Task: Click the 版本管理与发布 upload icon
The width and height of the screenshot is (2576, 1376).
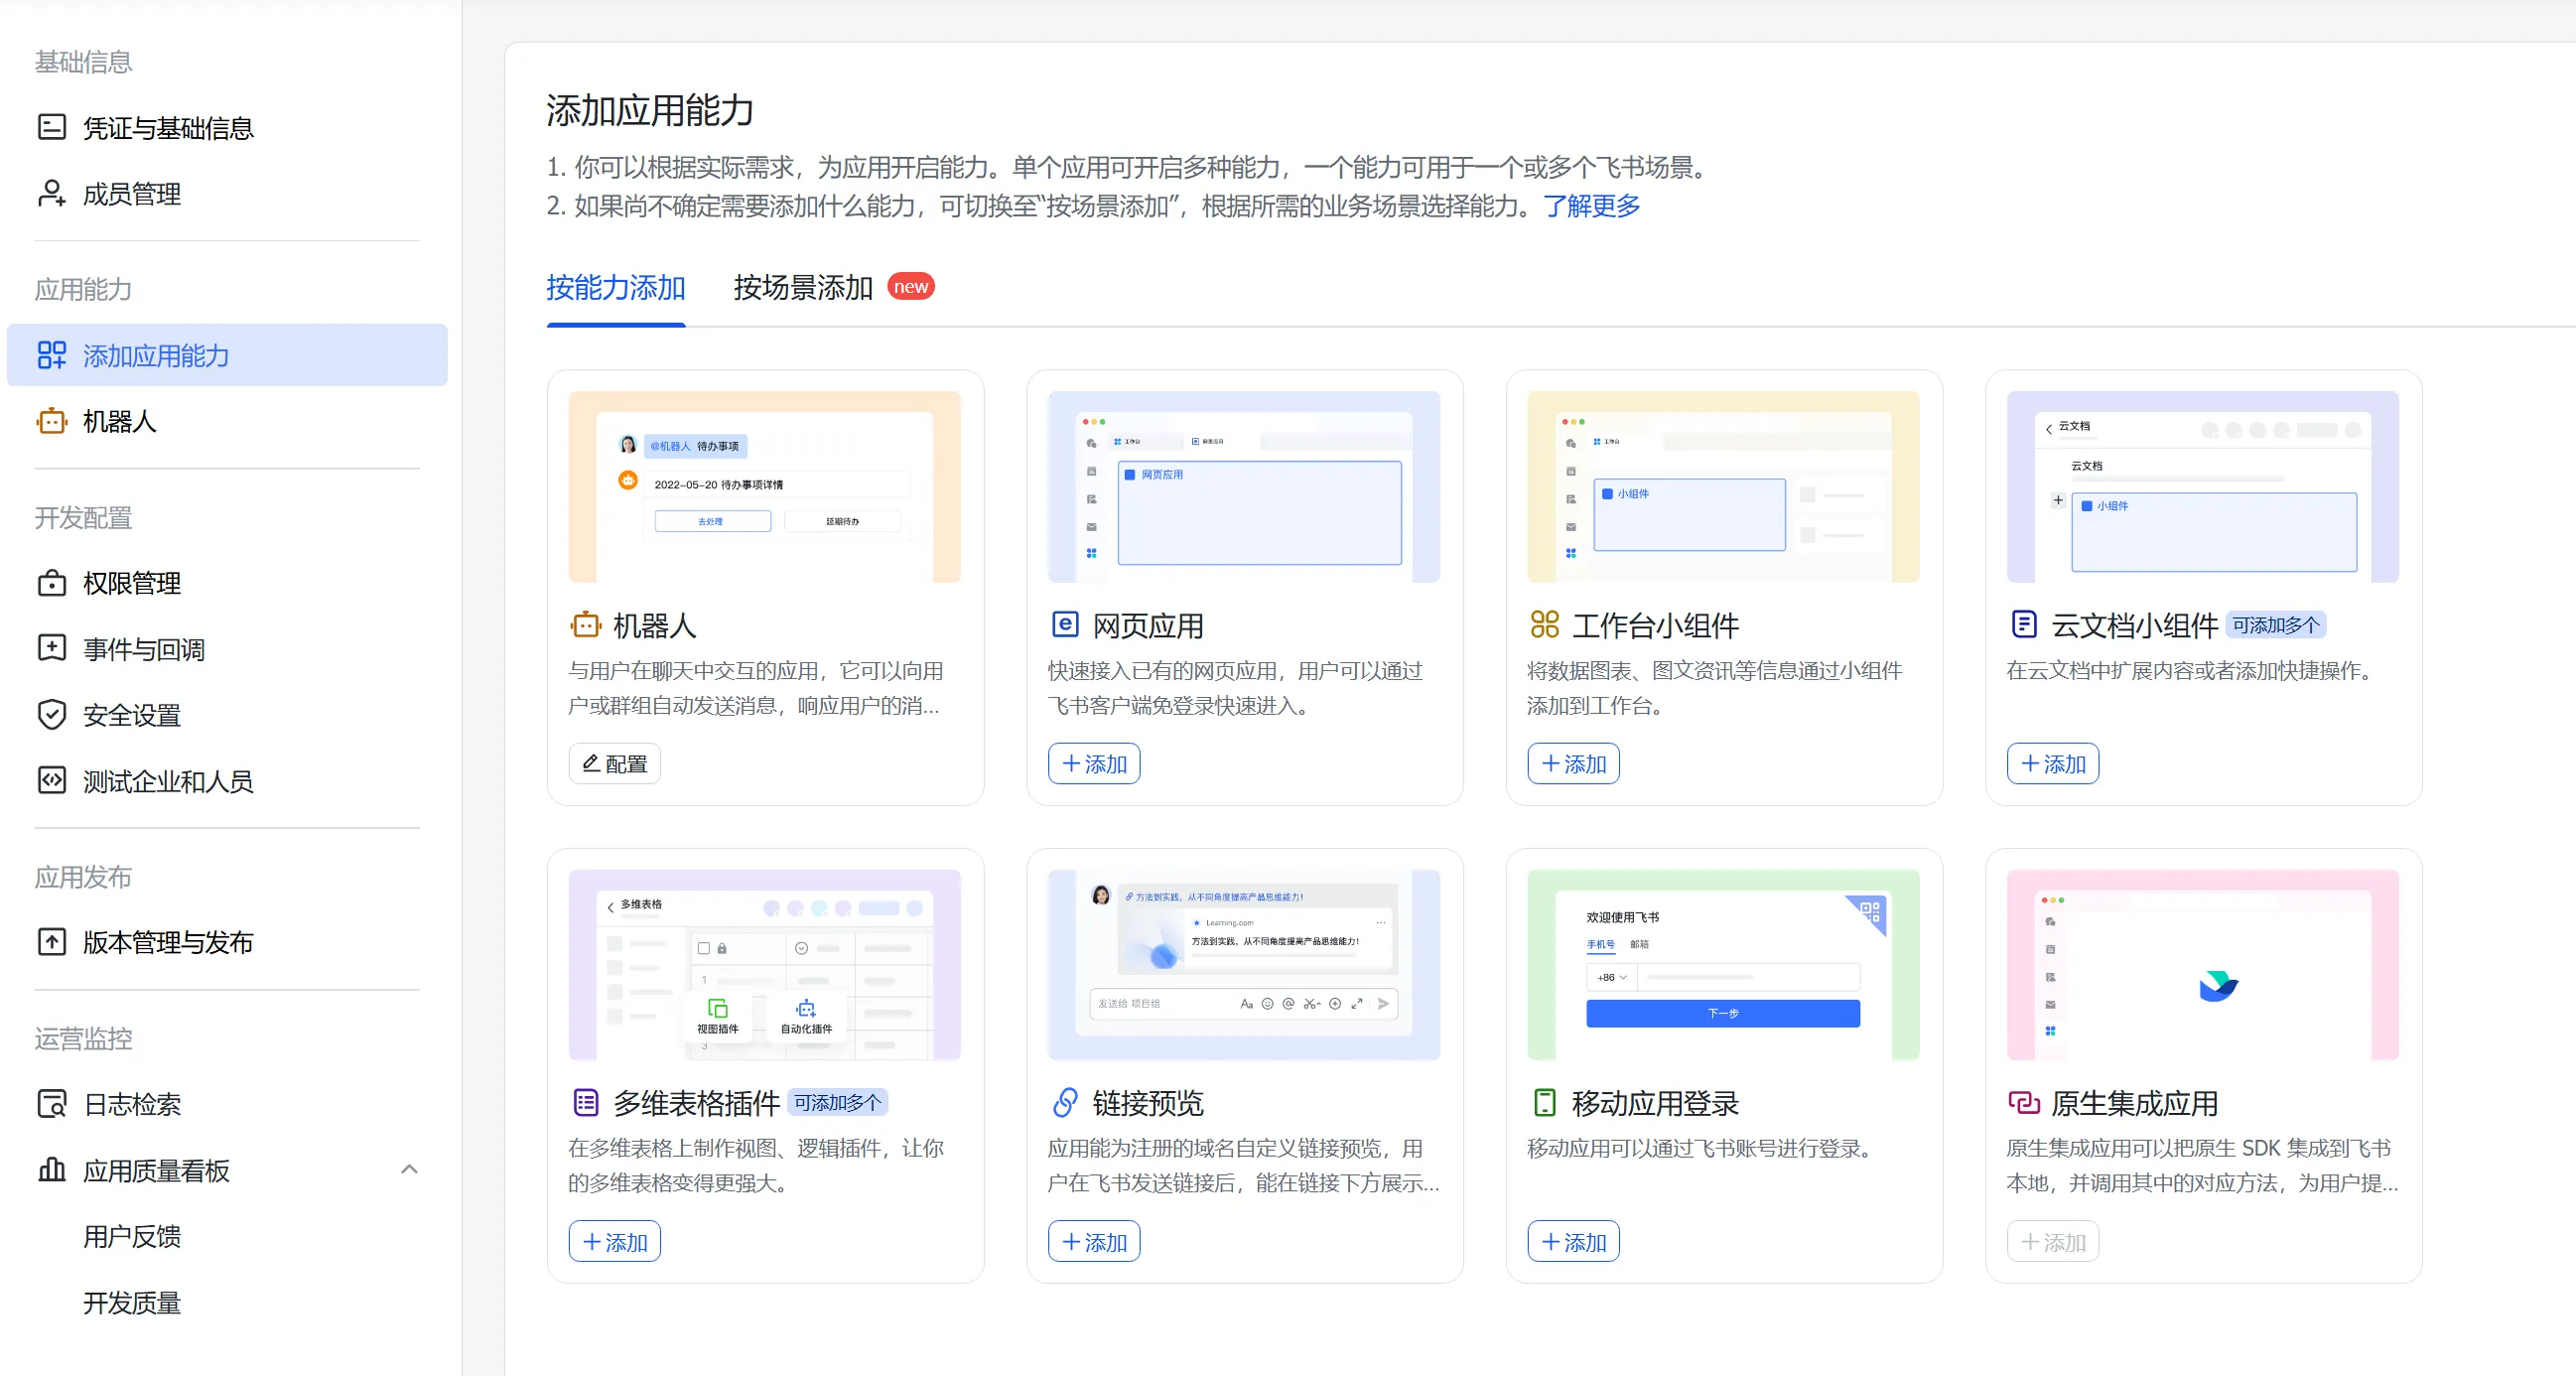Action: (x=51, y=942)
